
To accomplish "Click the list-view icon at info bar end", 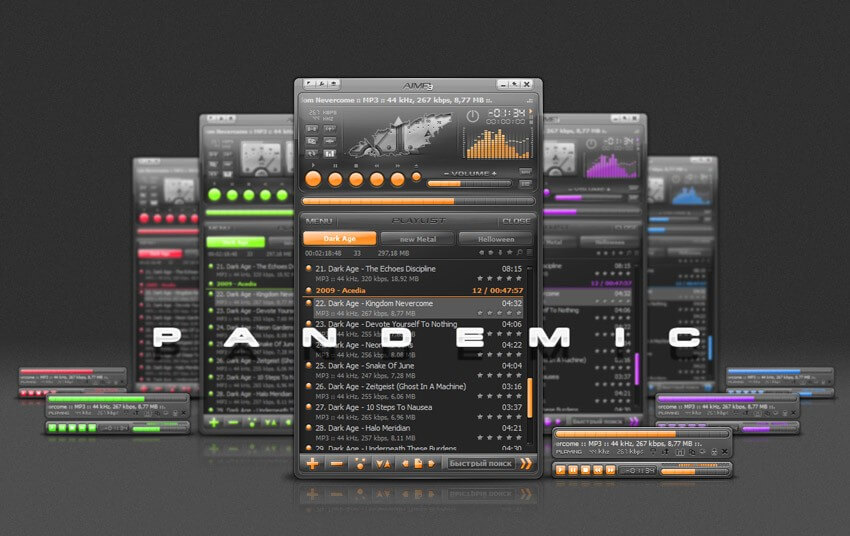I will pyautogui.click(x=529, y=253).
